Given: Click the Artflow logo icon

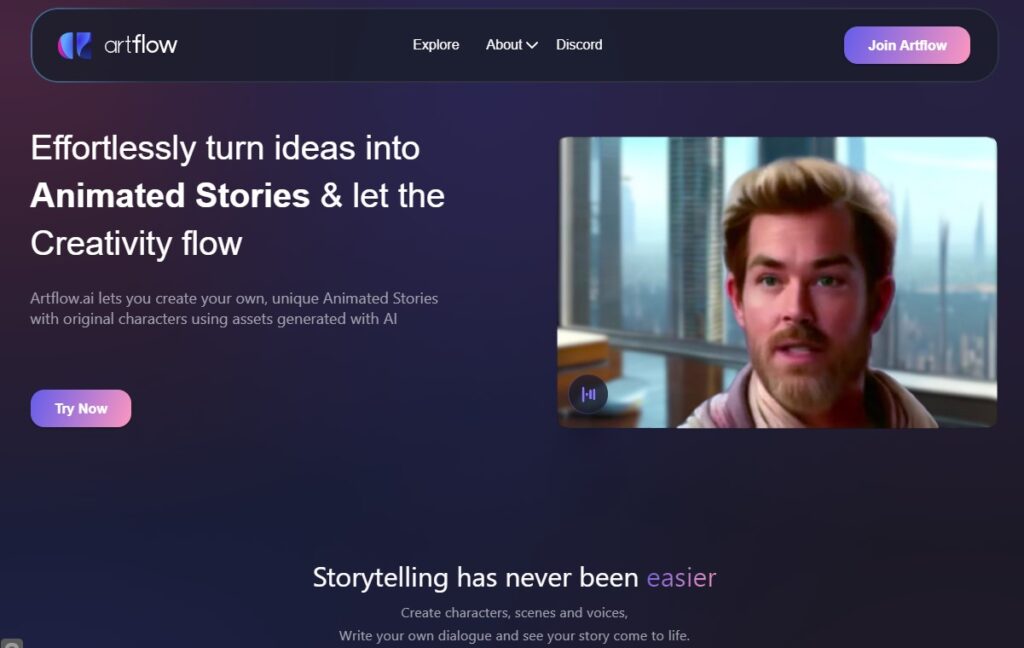Looking at the screenshot, I should point(74,45).
